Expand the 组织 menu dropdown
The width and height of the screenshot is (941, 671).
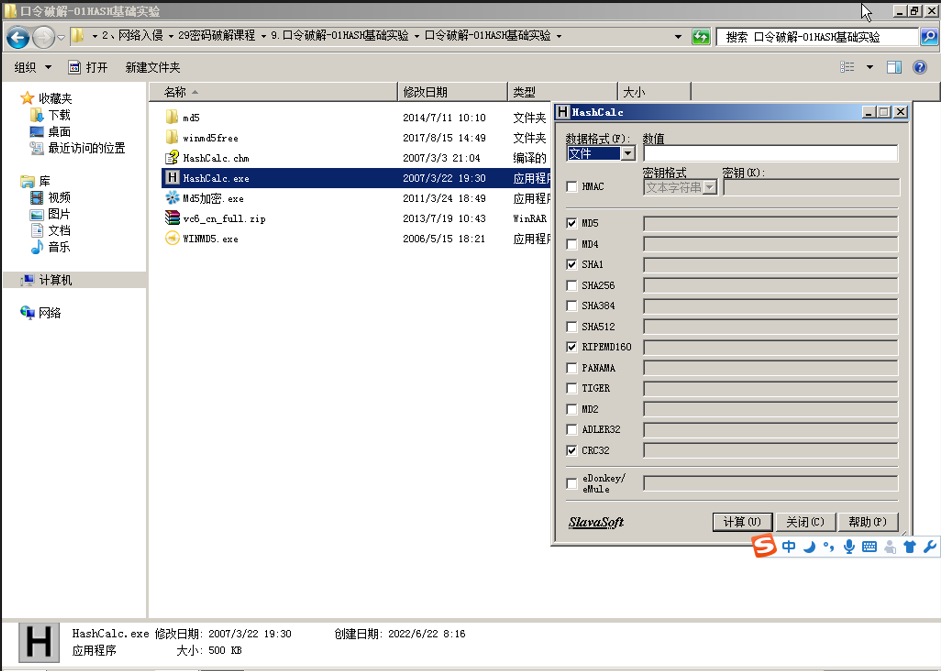48,67
